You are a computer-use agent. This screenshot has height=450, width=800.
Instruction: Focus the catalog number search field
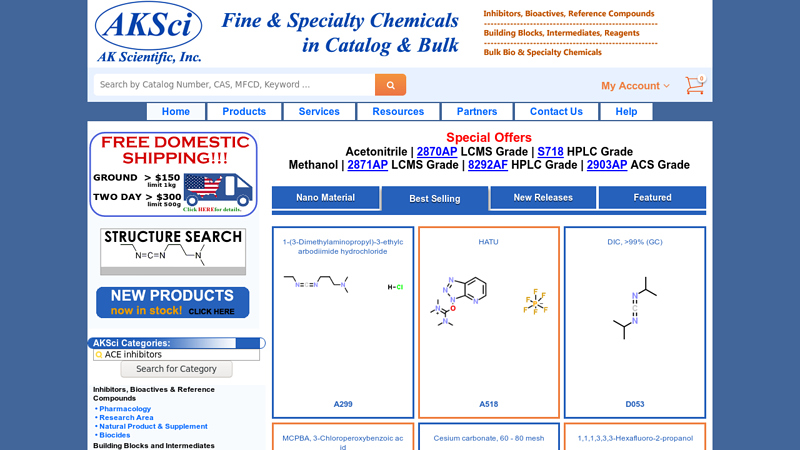(x=234, y=85)
